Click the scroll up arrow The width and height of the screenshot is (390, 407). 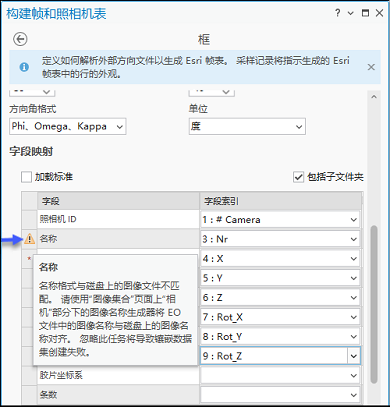click(x=374, y=97)
